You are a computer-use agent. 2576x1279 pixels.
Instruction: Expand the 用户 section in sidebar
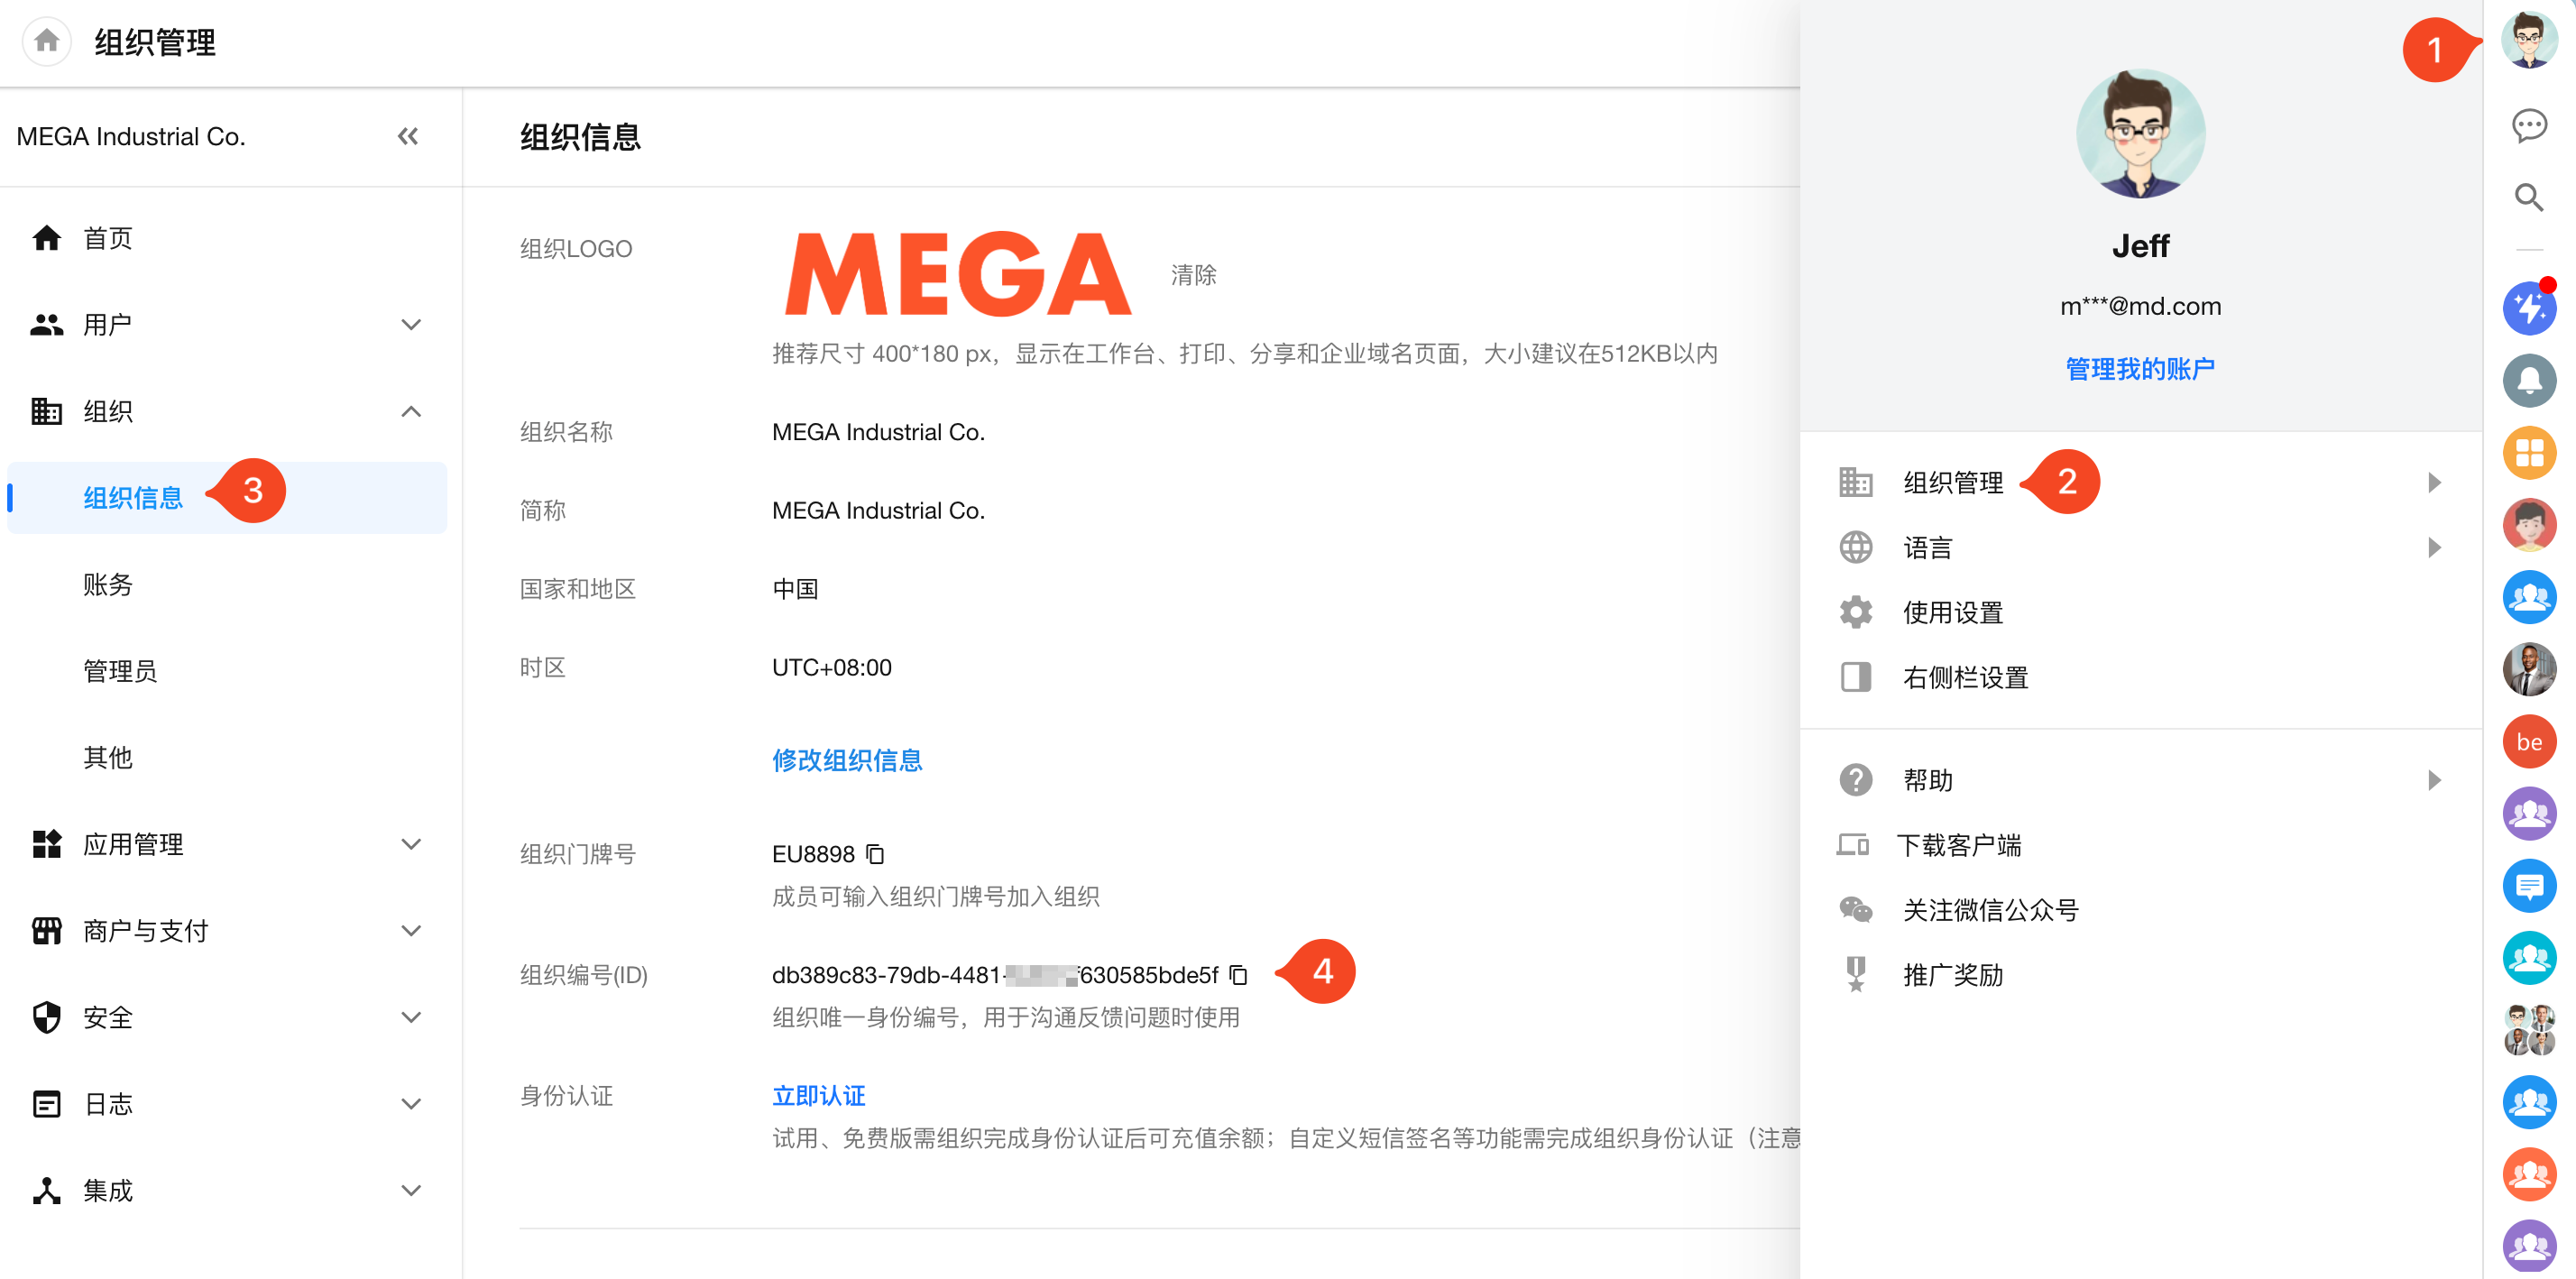[410, 324]
